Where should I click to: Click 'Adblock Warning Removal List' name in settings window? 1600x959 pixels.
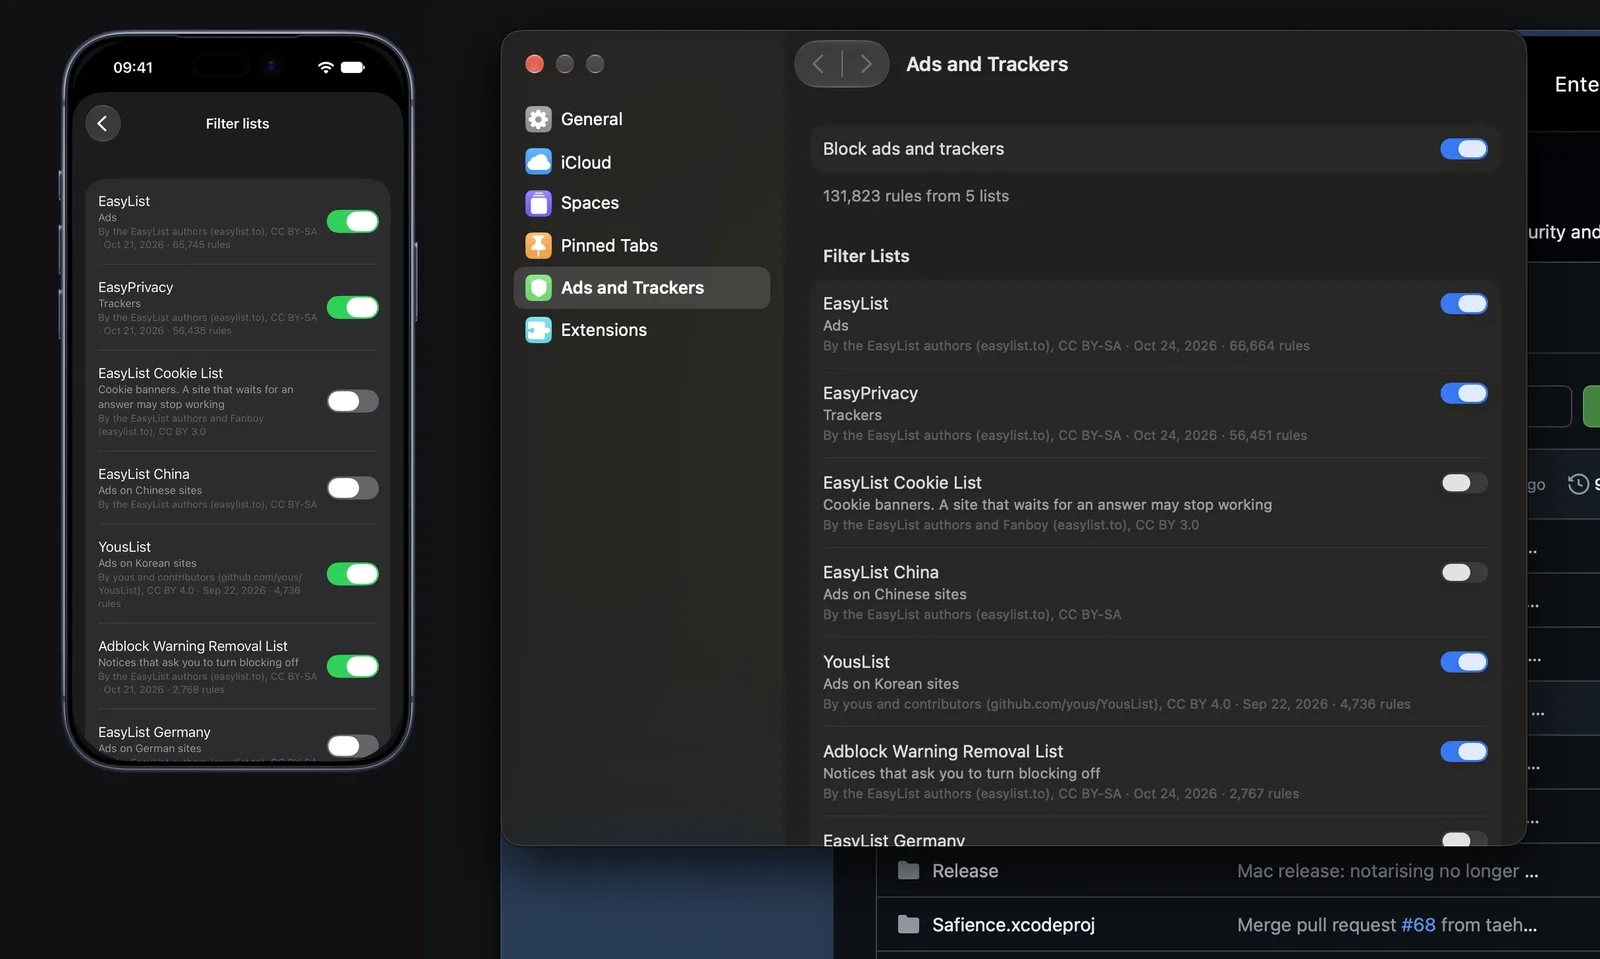[943, 752]
